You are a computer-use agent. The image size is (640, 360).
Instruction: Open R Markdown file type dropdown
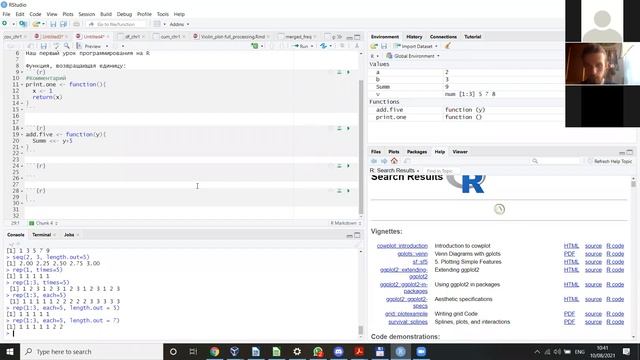pos(345,223)
